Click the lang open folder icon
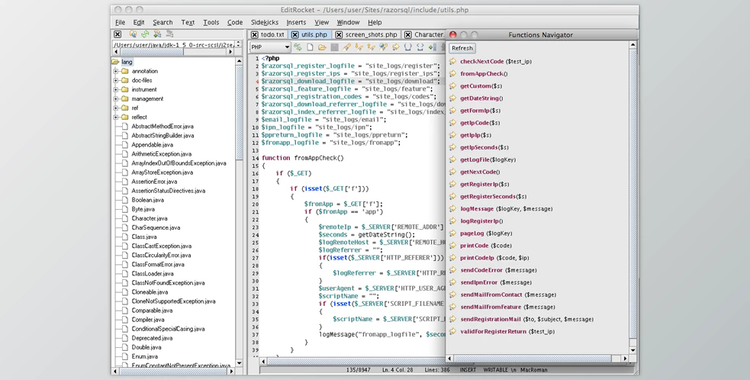Viewport: 750px width, 380px height. click(115, 62)
